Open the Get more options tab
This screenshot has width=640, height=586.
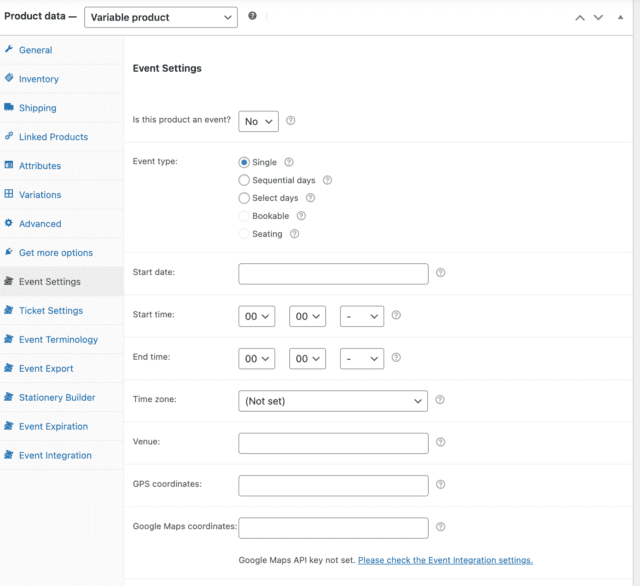[x=55, y=253]
